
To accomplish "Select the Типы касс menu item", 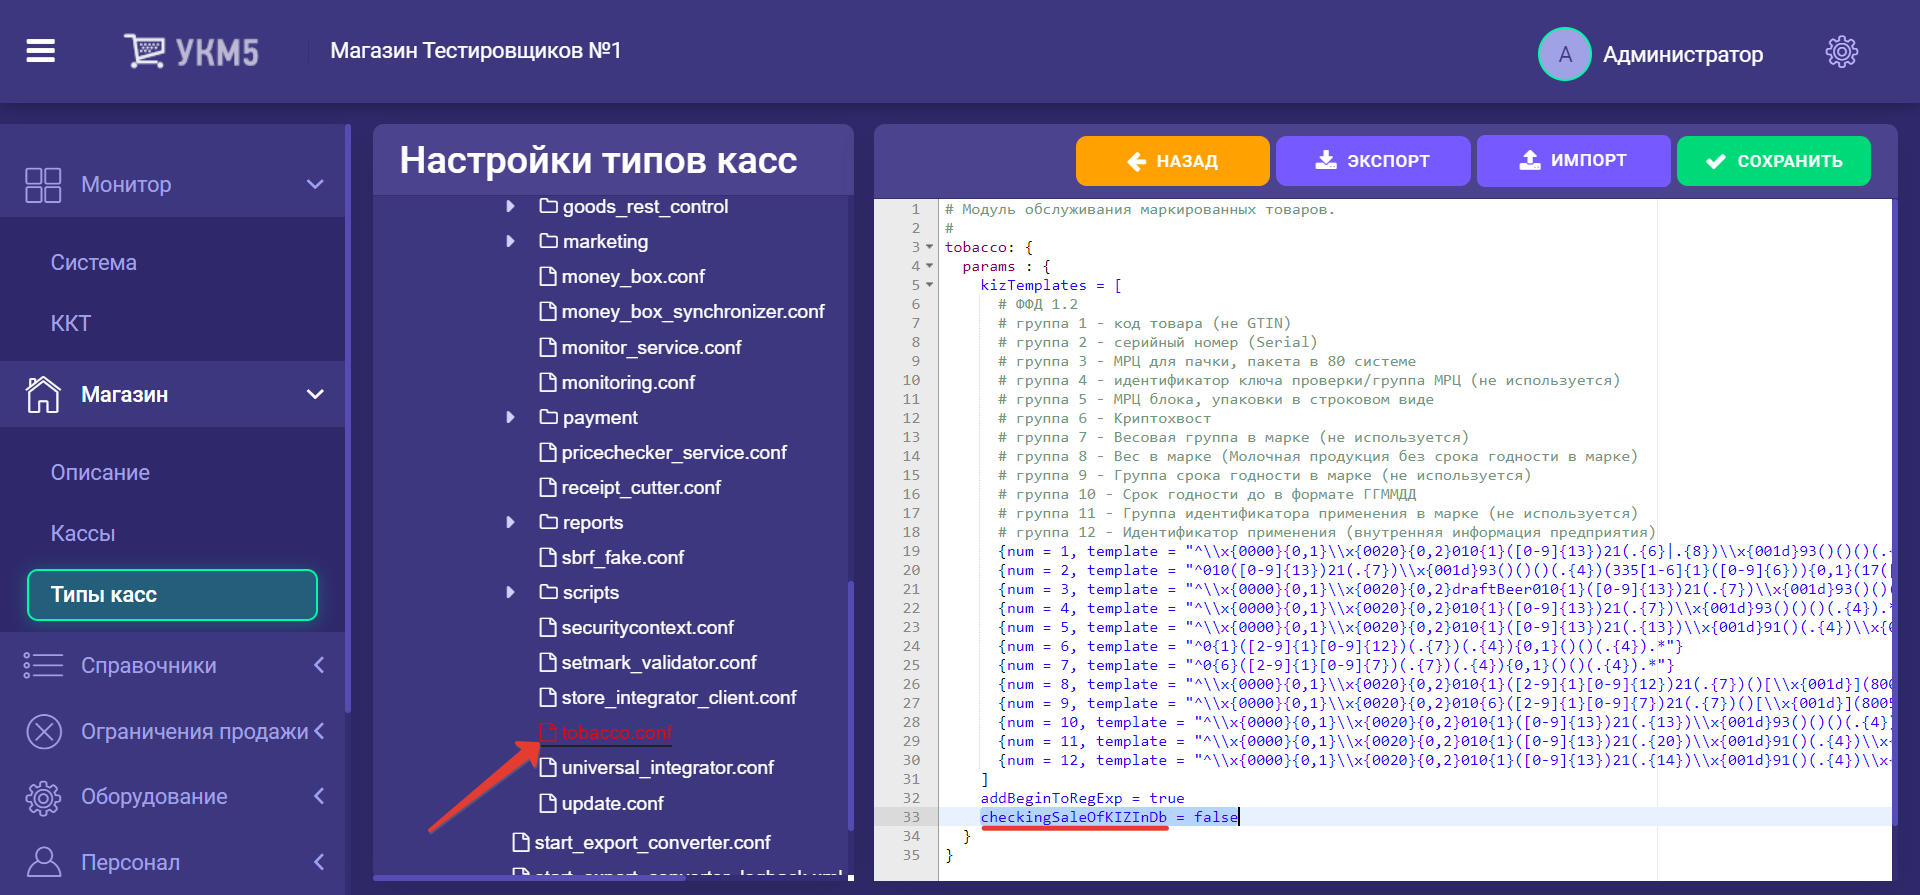I will (172, 595).
